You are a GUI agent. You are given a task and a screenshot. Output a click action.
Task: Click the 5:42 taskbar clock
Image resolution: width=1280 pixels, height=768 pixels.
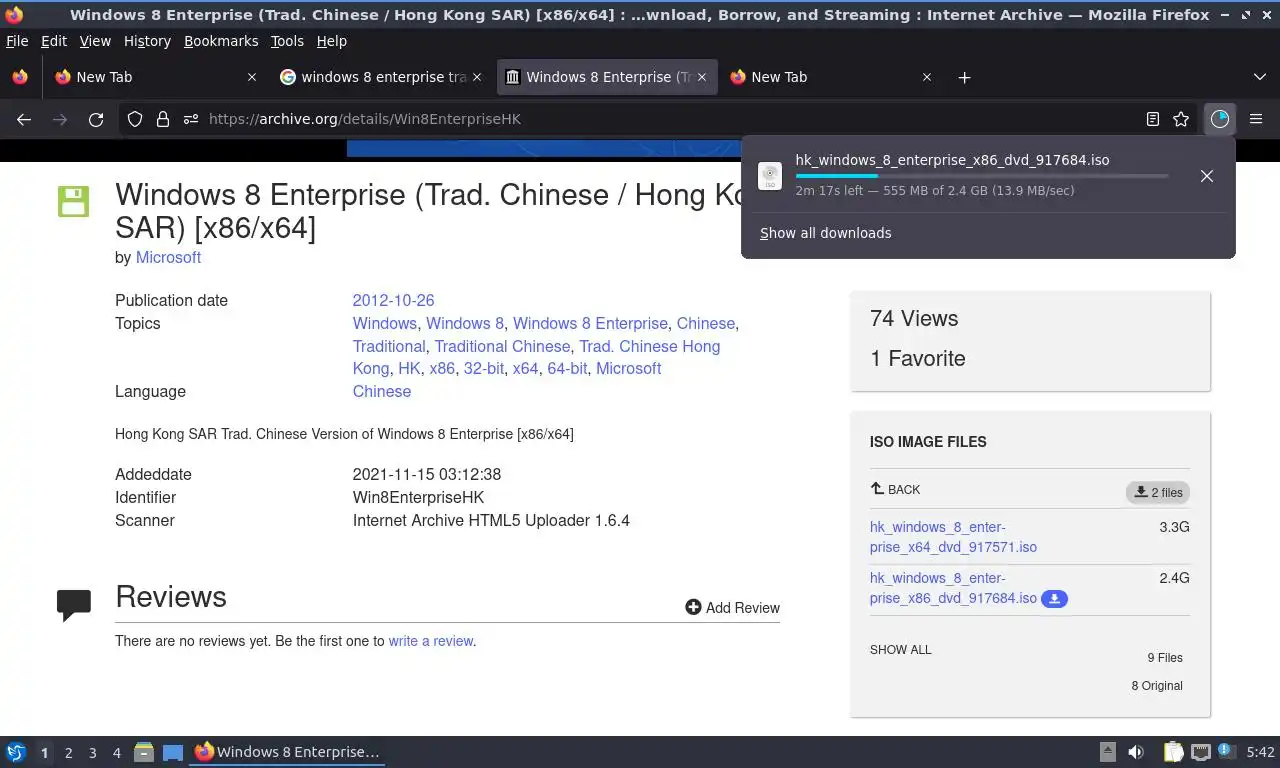(x=1260, y=752)
